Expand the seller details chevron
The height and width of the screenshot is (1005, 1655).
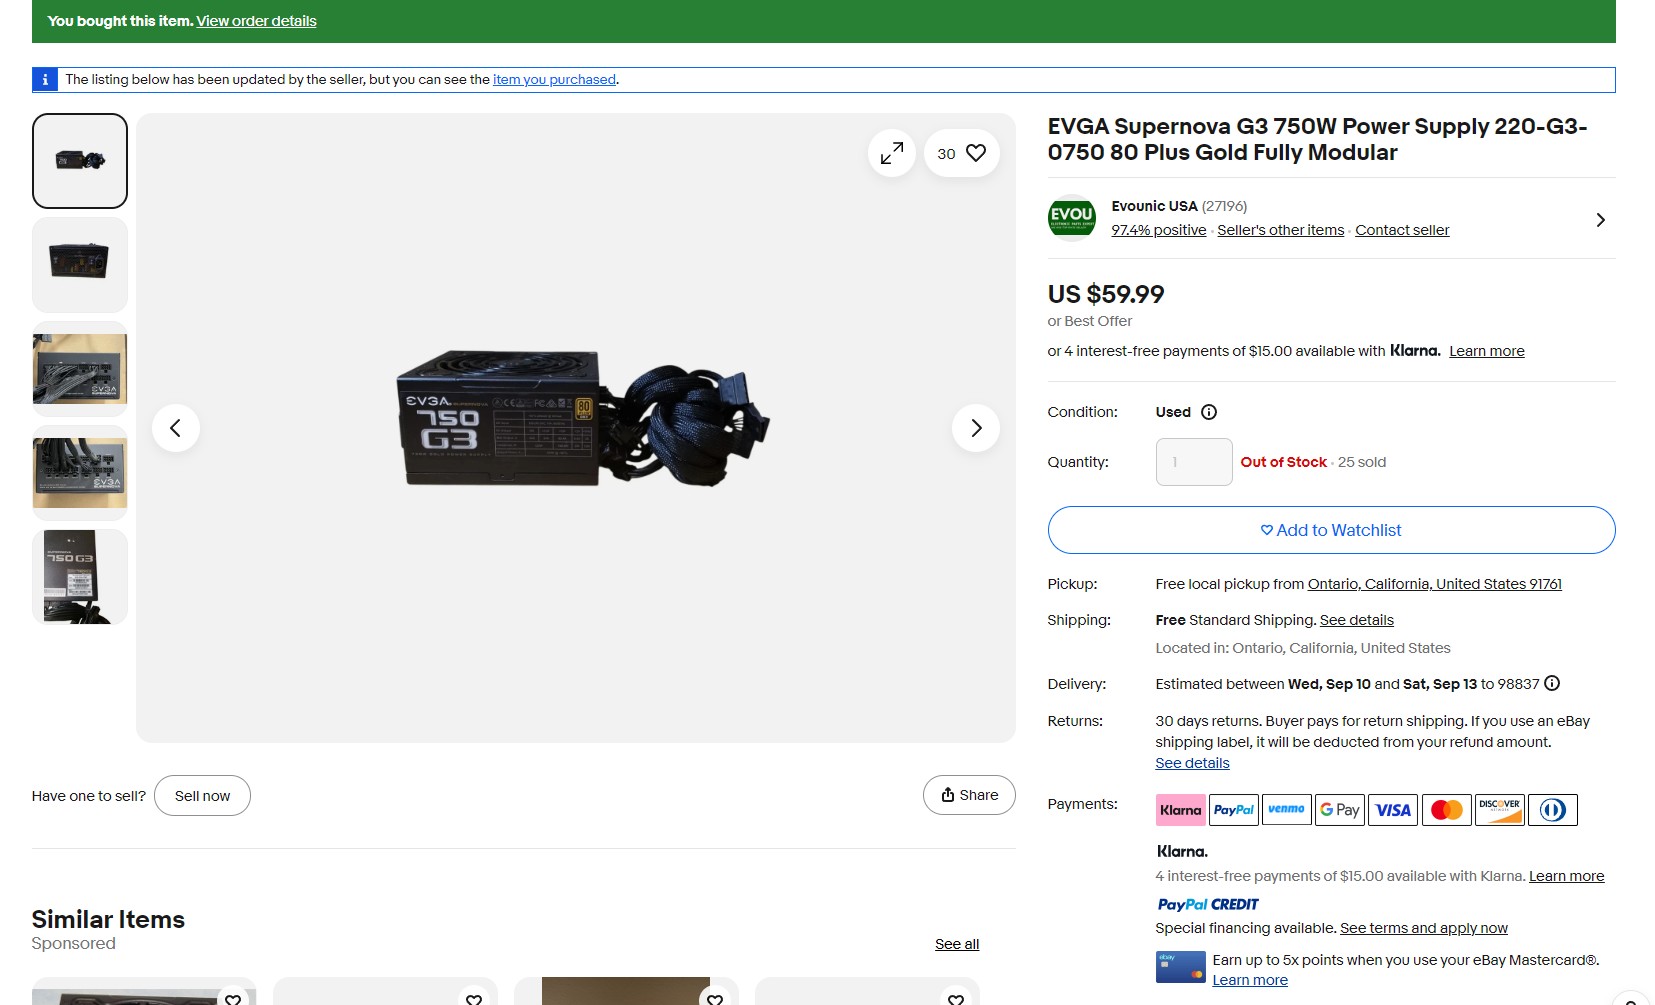click(1600, 219)
